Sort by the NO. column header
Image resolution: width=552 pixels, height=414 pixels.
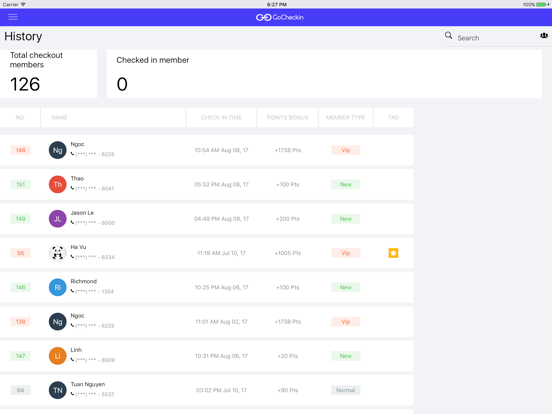(x=20, y=117)
